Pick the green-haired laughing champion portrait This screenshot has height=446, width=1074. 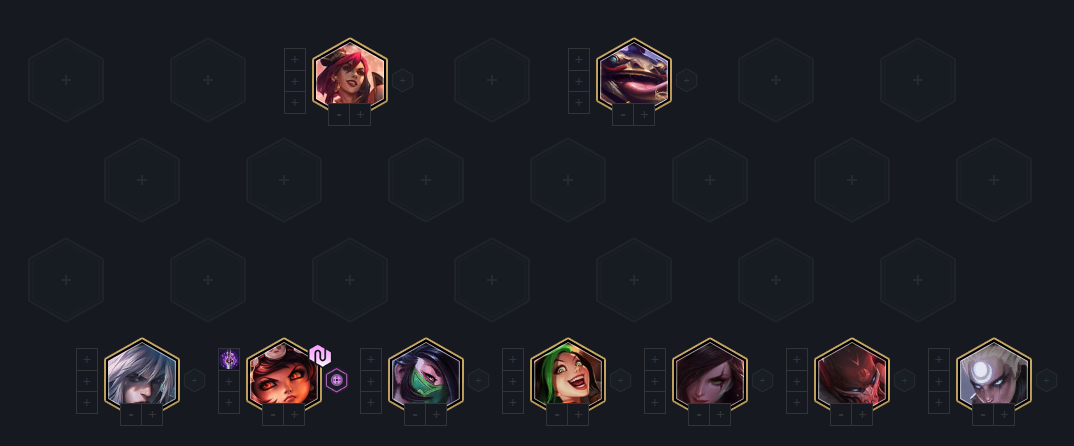tap(568, 374)
